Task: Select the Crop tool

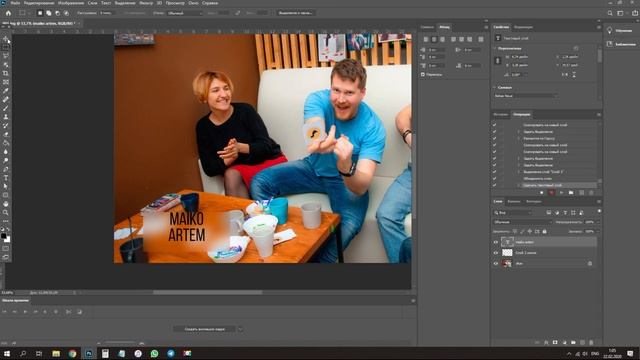Action: 6,73
